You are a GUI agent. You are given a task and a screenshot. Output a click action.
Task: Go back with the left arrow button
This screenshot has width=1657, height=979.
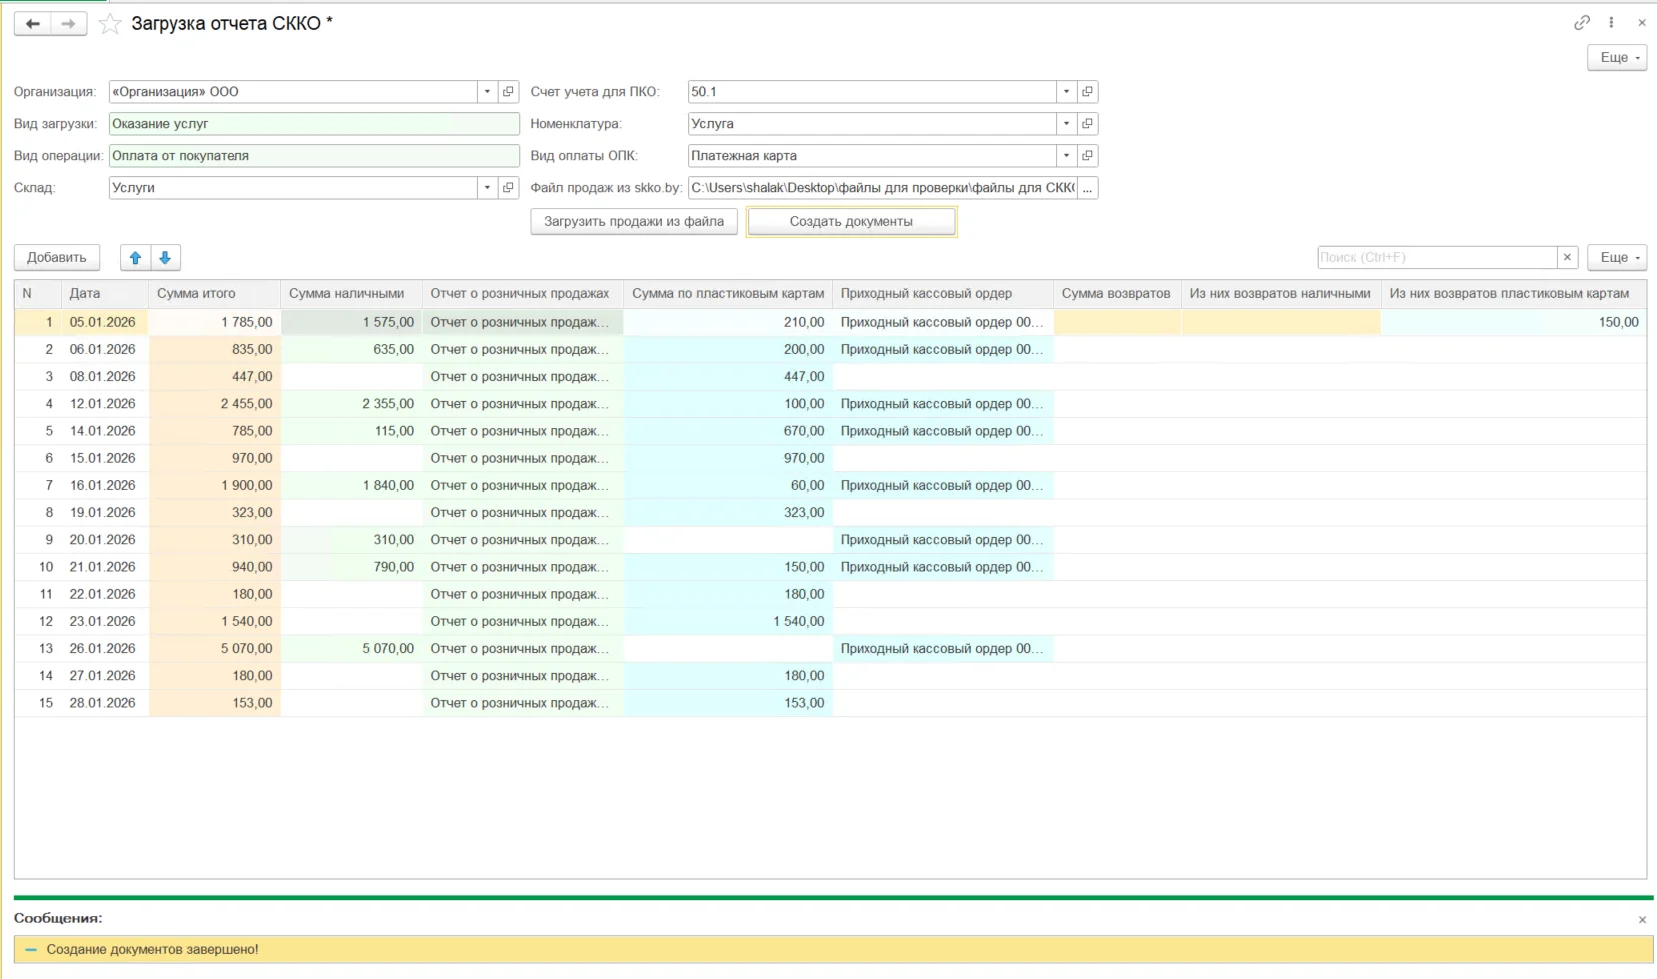32,23
